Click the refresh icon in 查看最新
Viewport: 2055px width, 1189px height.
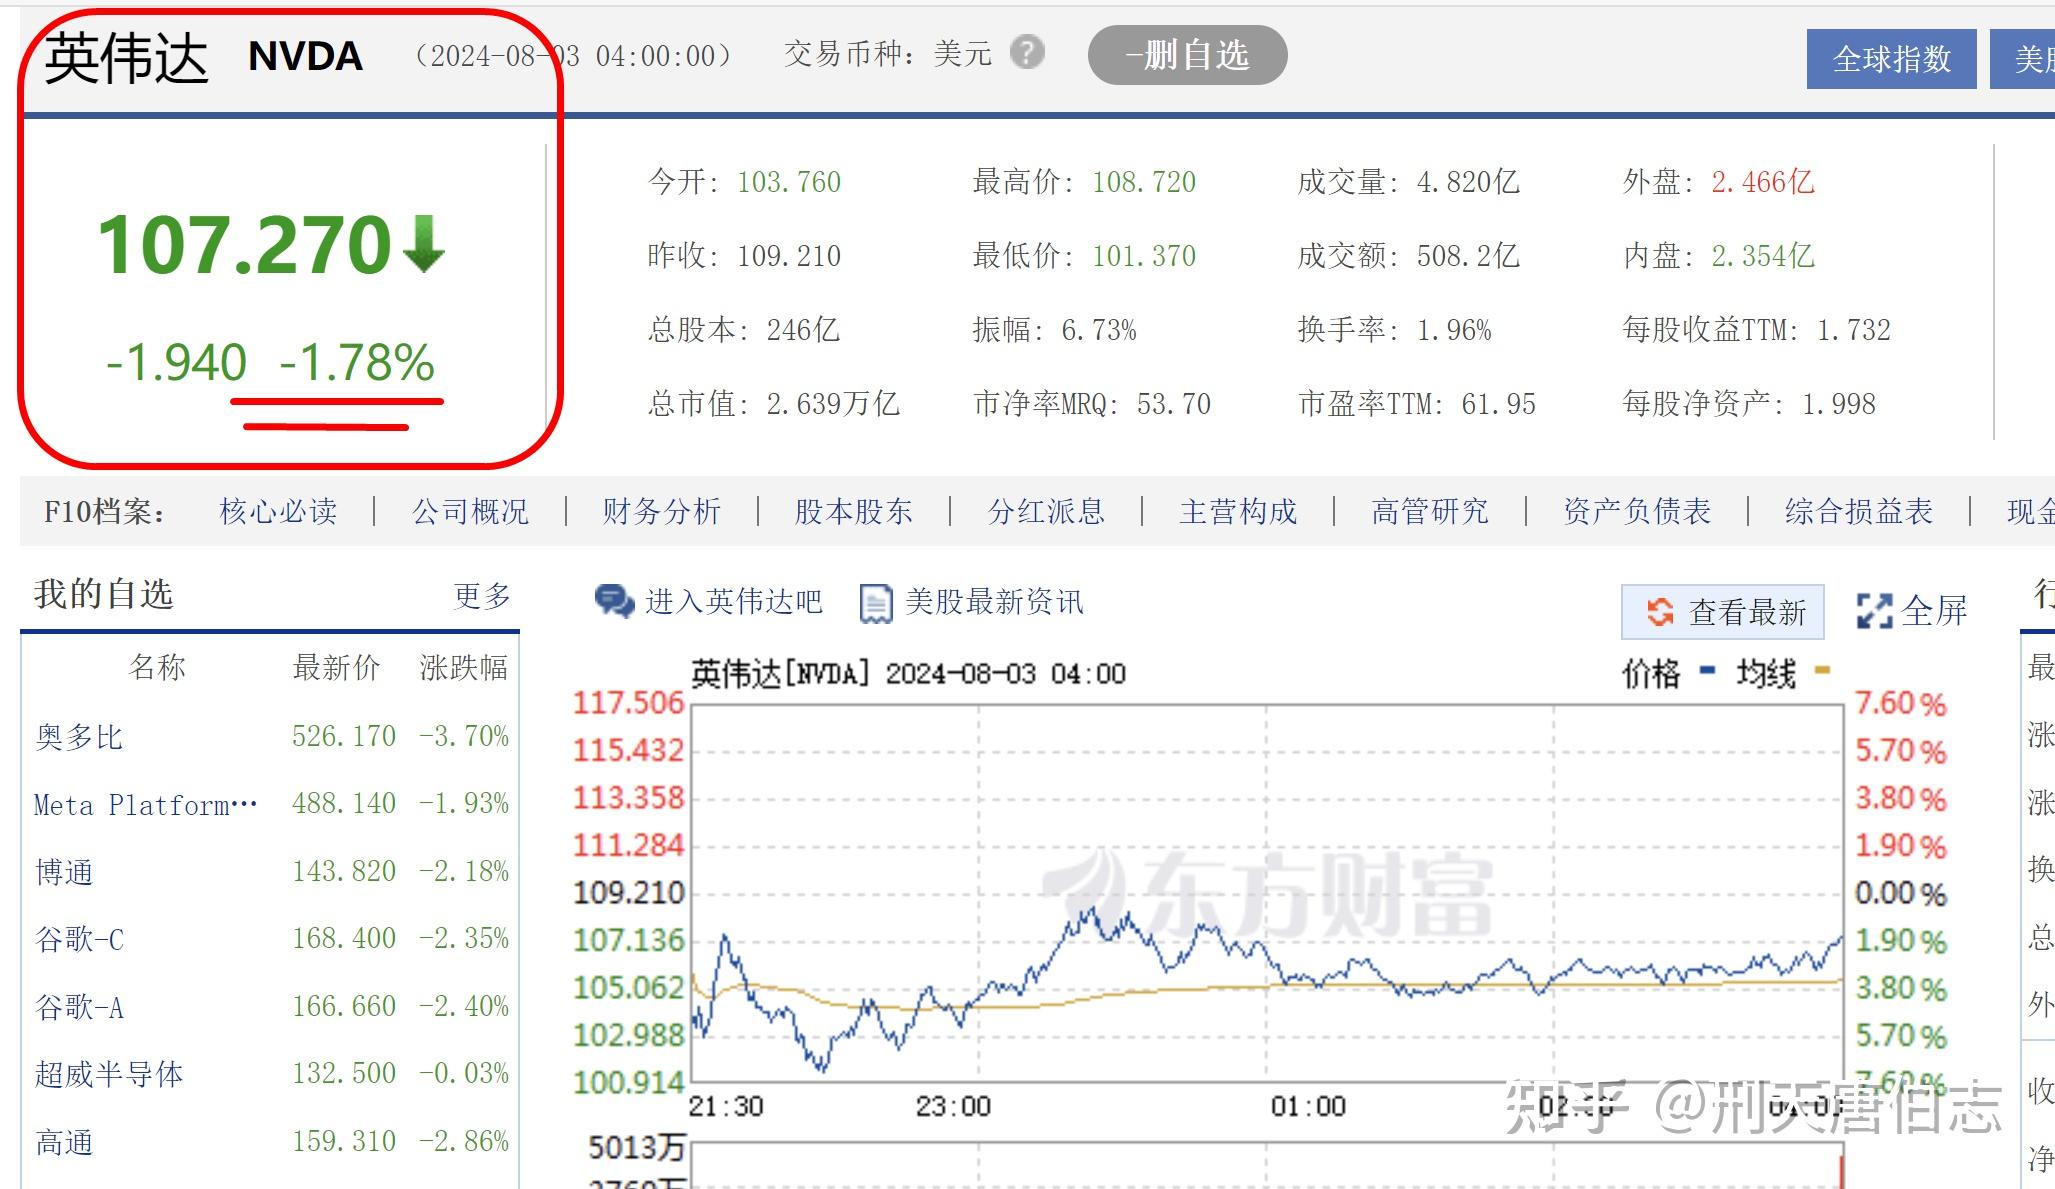[1660, 611]
